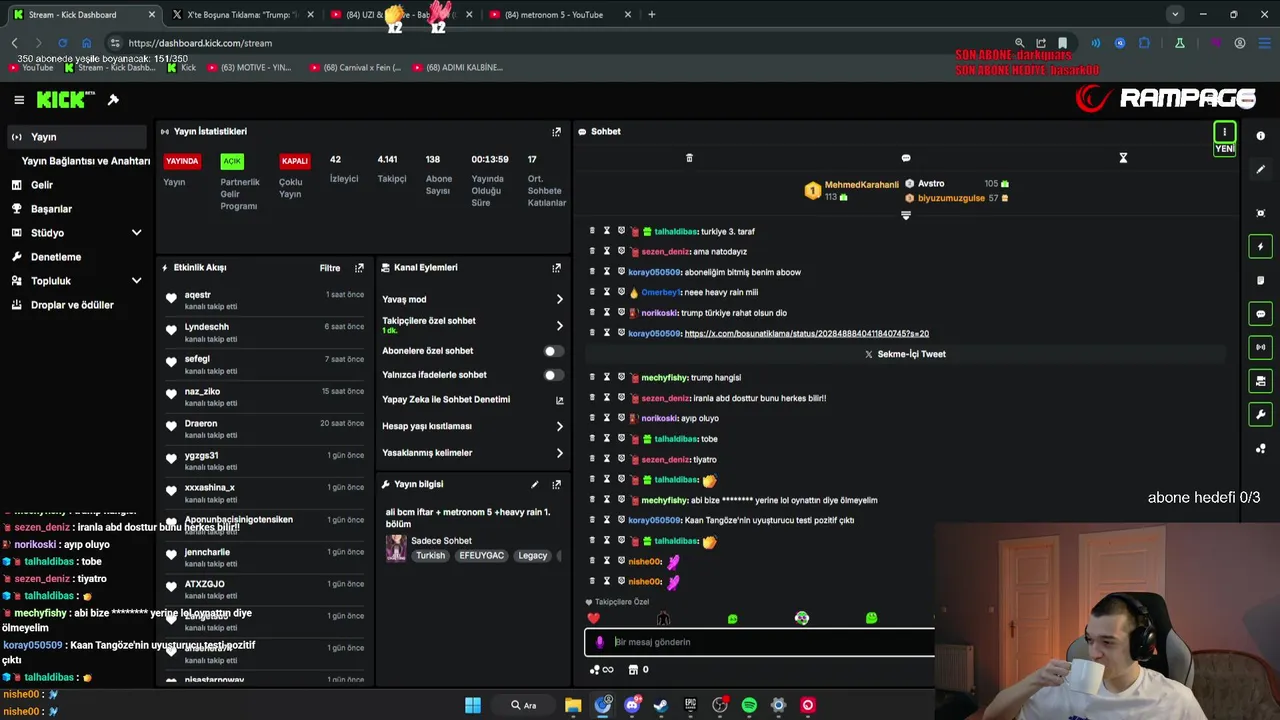
Task: Click the shop icon below message box
Action: coord(633,670)
